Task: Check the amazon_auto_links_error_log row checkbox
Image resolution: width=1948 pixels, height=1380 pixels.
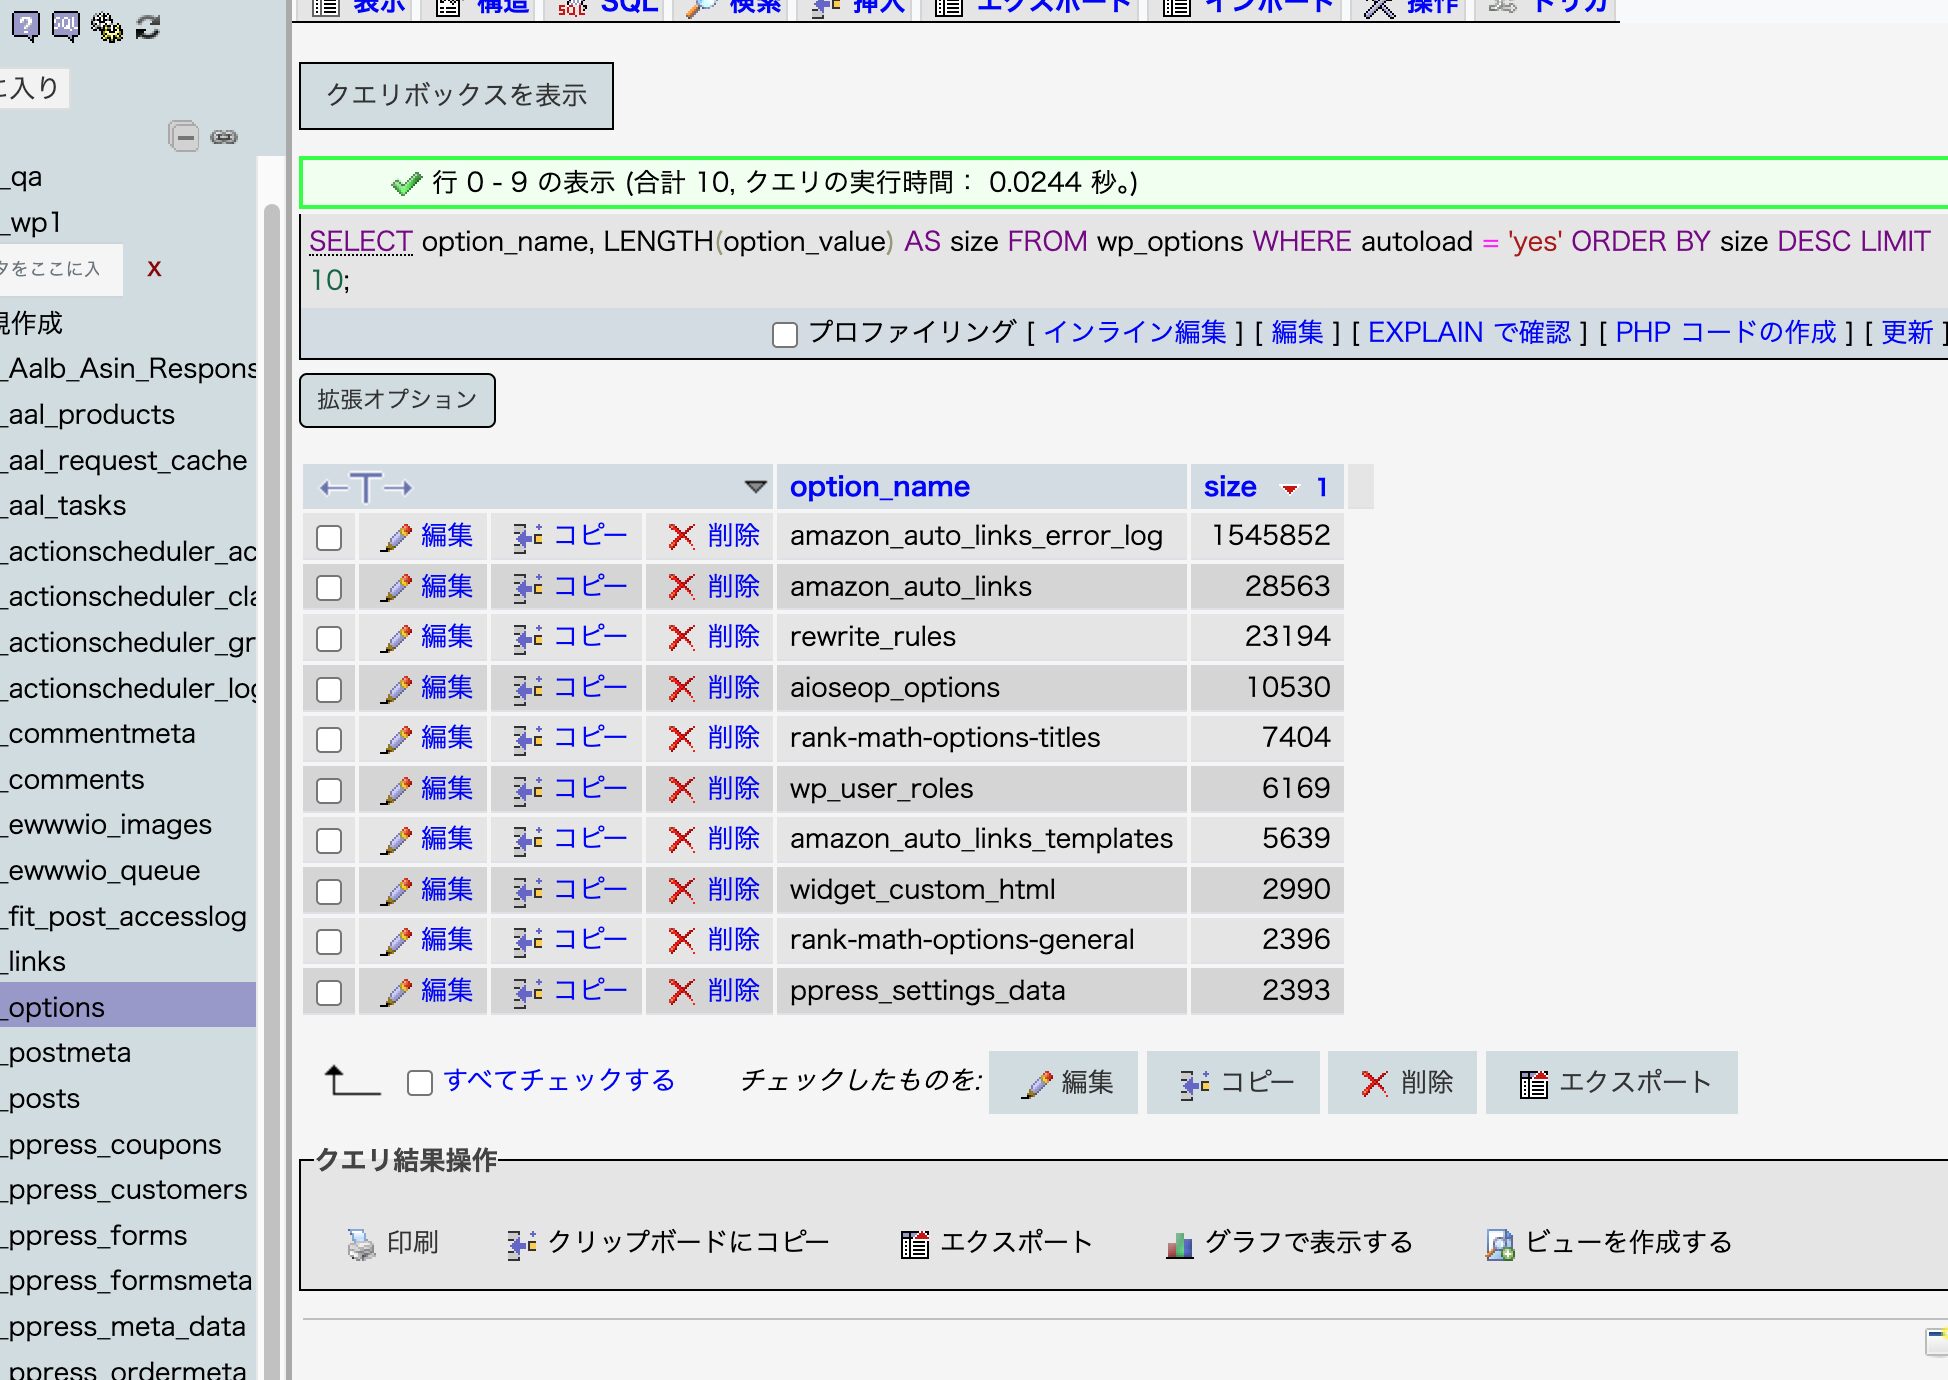Action: click(x=329, y=537)
